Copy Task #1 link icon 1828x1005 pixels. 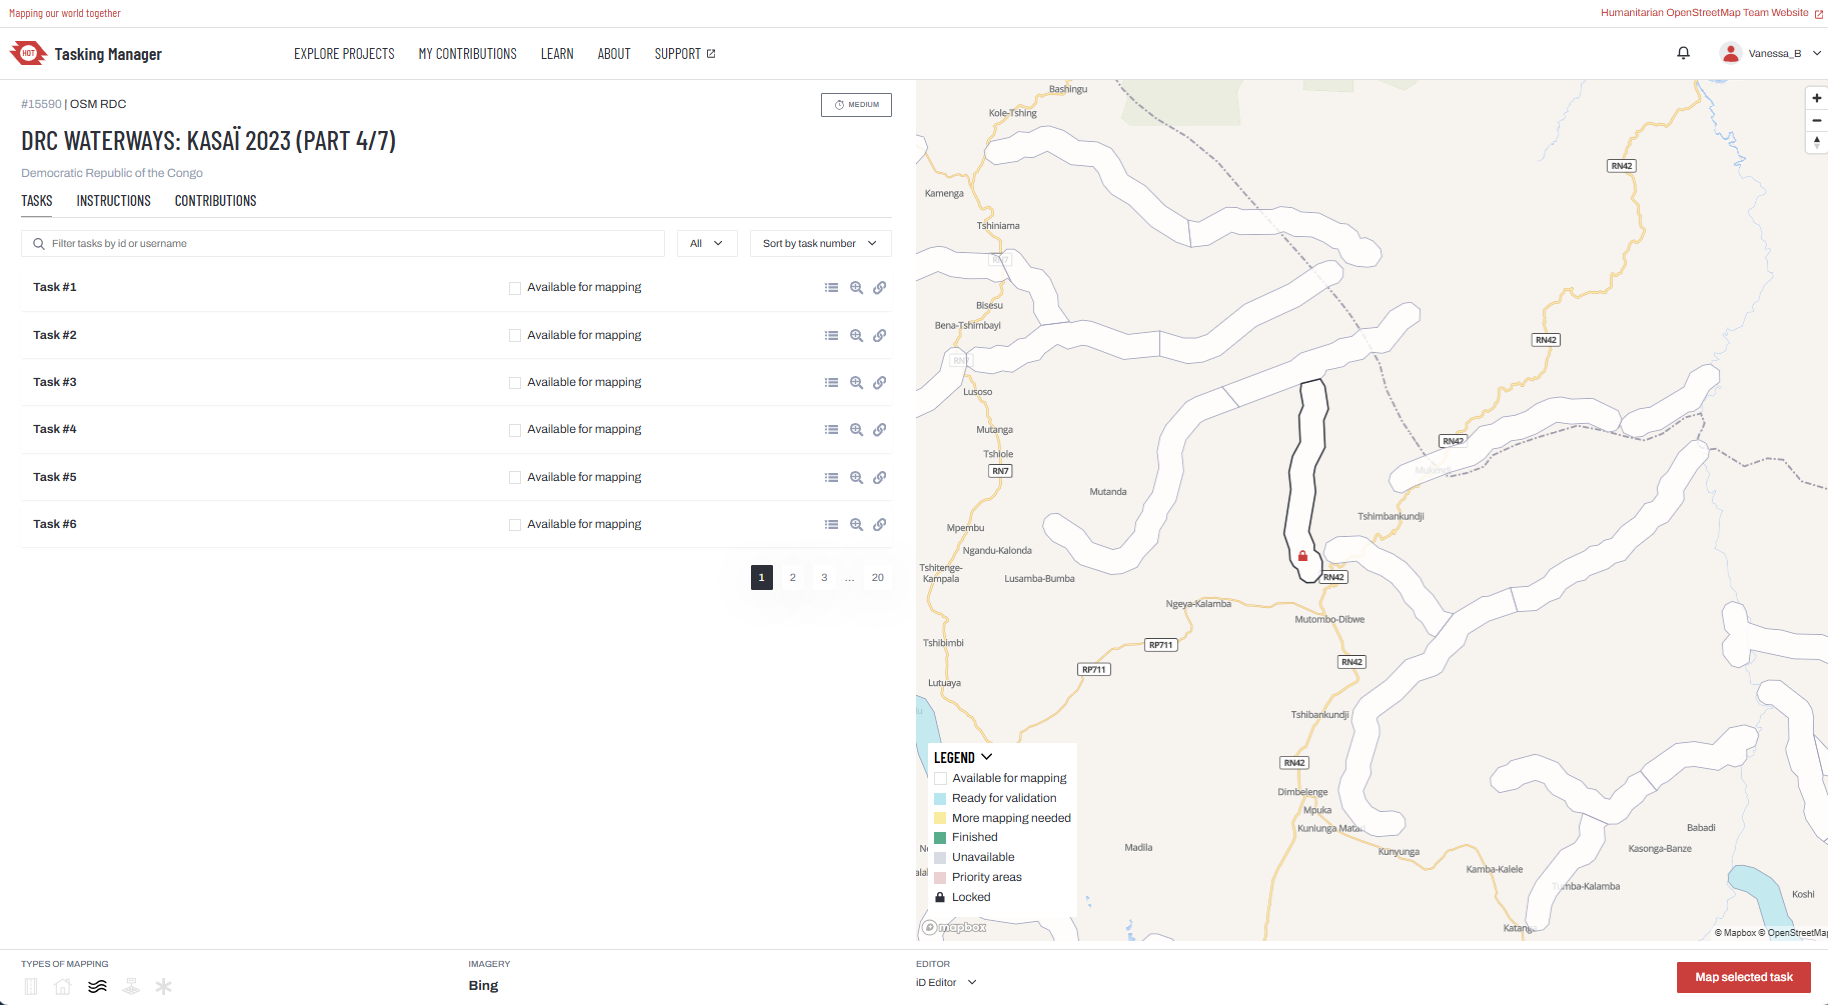(879, 288)
